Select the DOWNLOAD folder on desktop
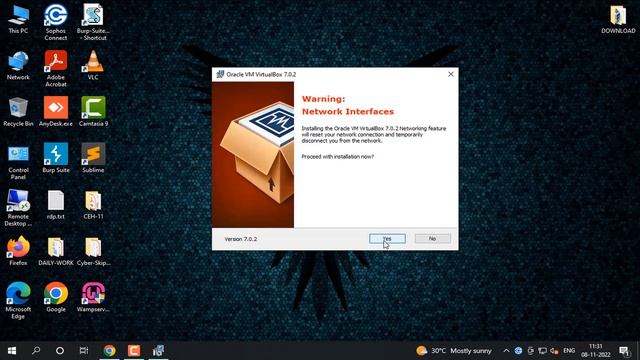Screen dimensions: 640x360 click(x=618, y=19)
